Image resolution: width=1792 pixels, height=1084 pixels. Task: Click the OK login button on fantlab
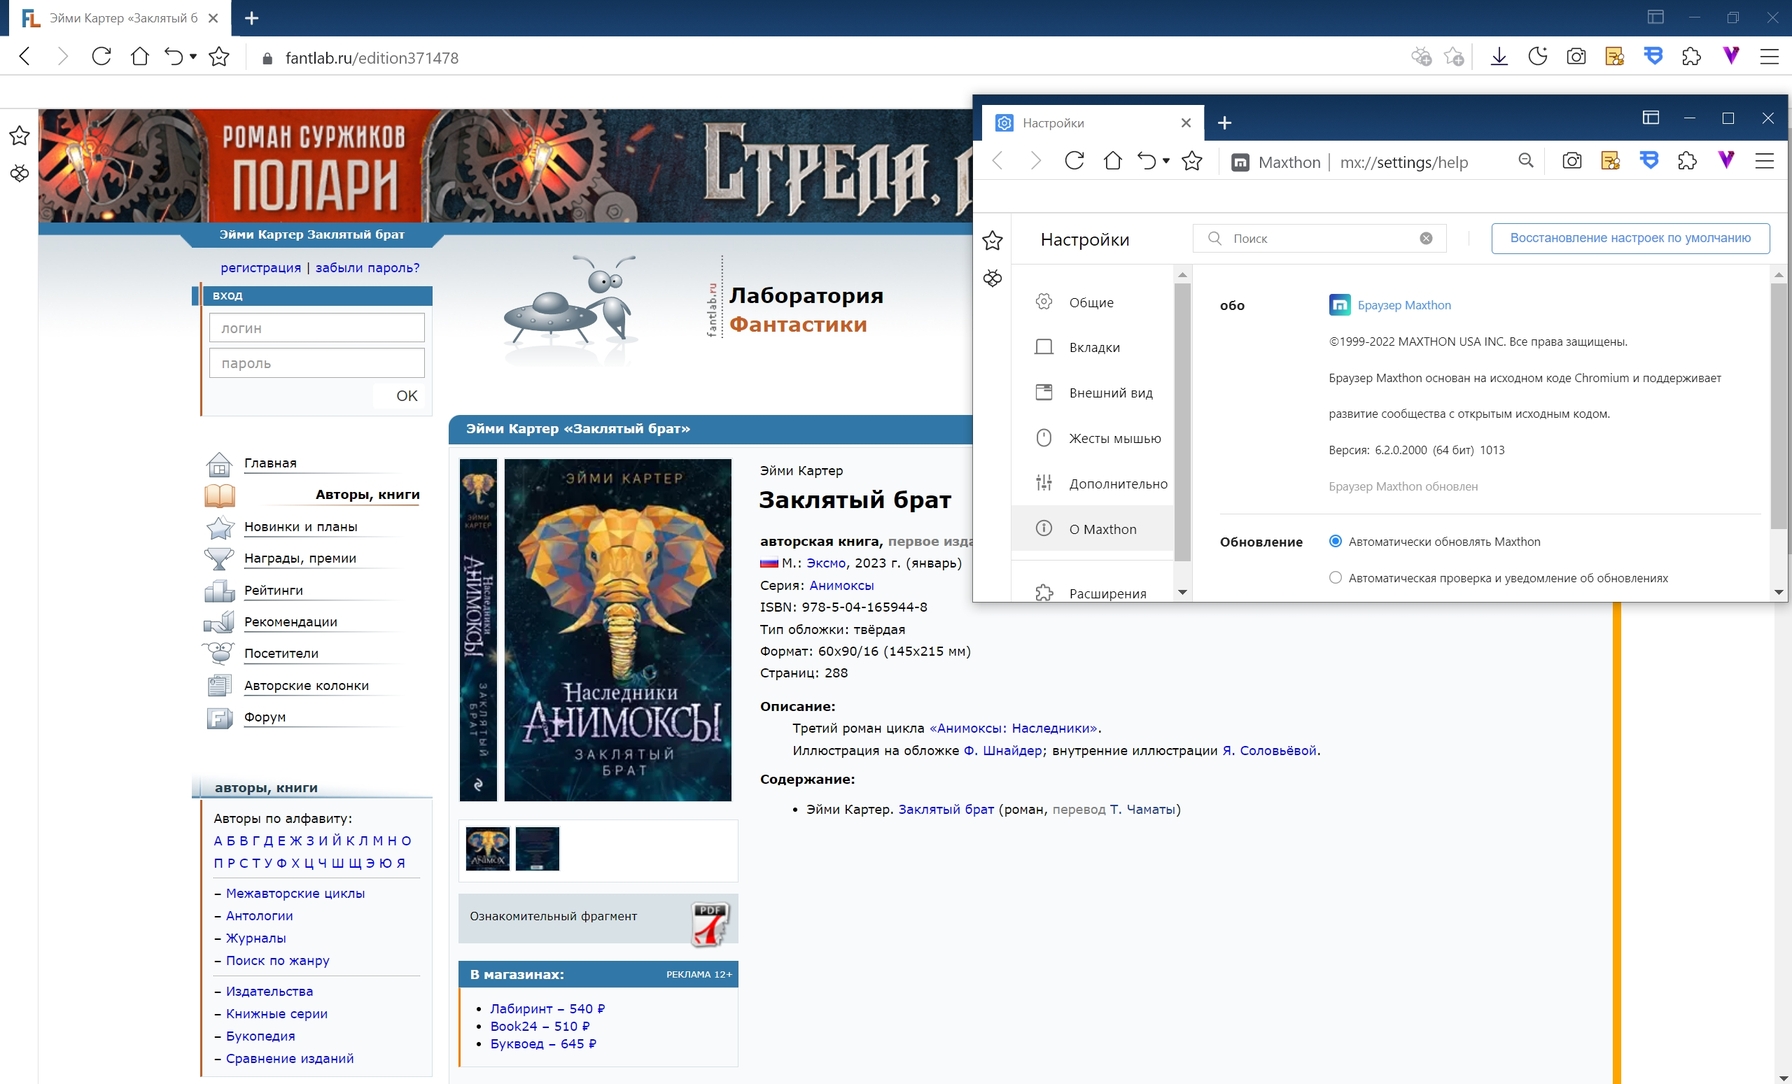(x=407, y=395)
